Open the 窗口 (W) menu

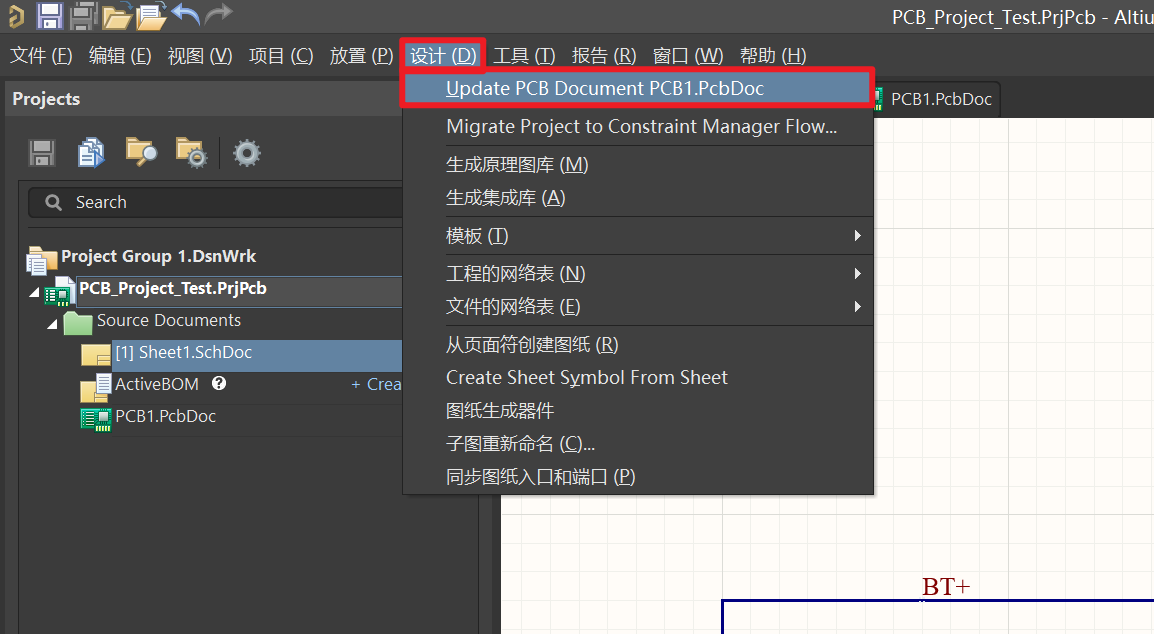click(687, 56)
